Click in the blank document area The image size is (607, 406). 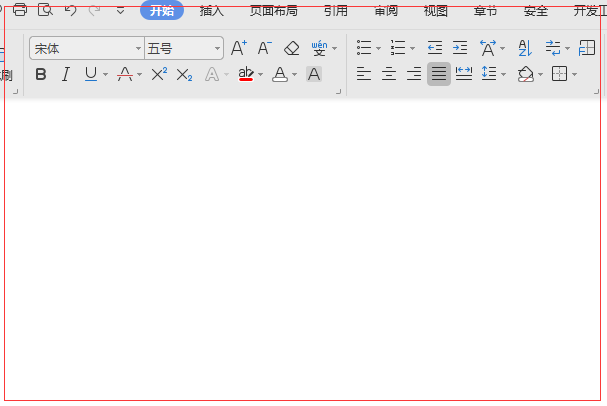[302, 248]
